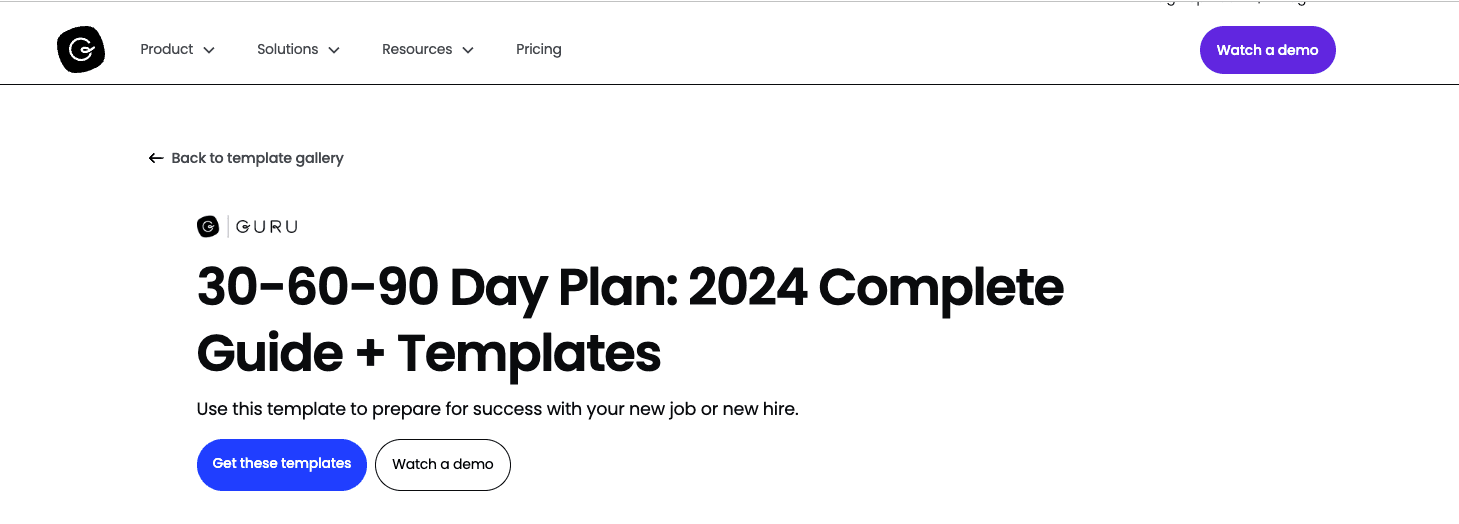Click the 'Use this template' subtitle text
Viewport: 1459px width, 524px height.
pos(497,409)
